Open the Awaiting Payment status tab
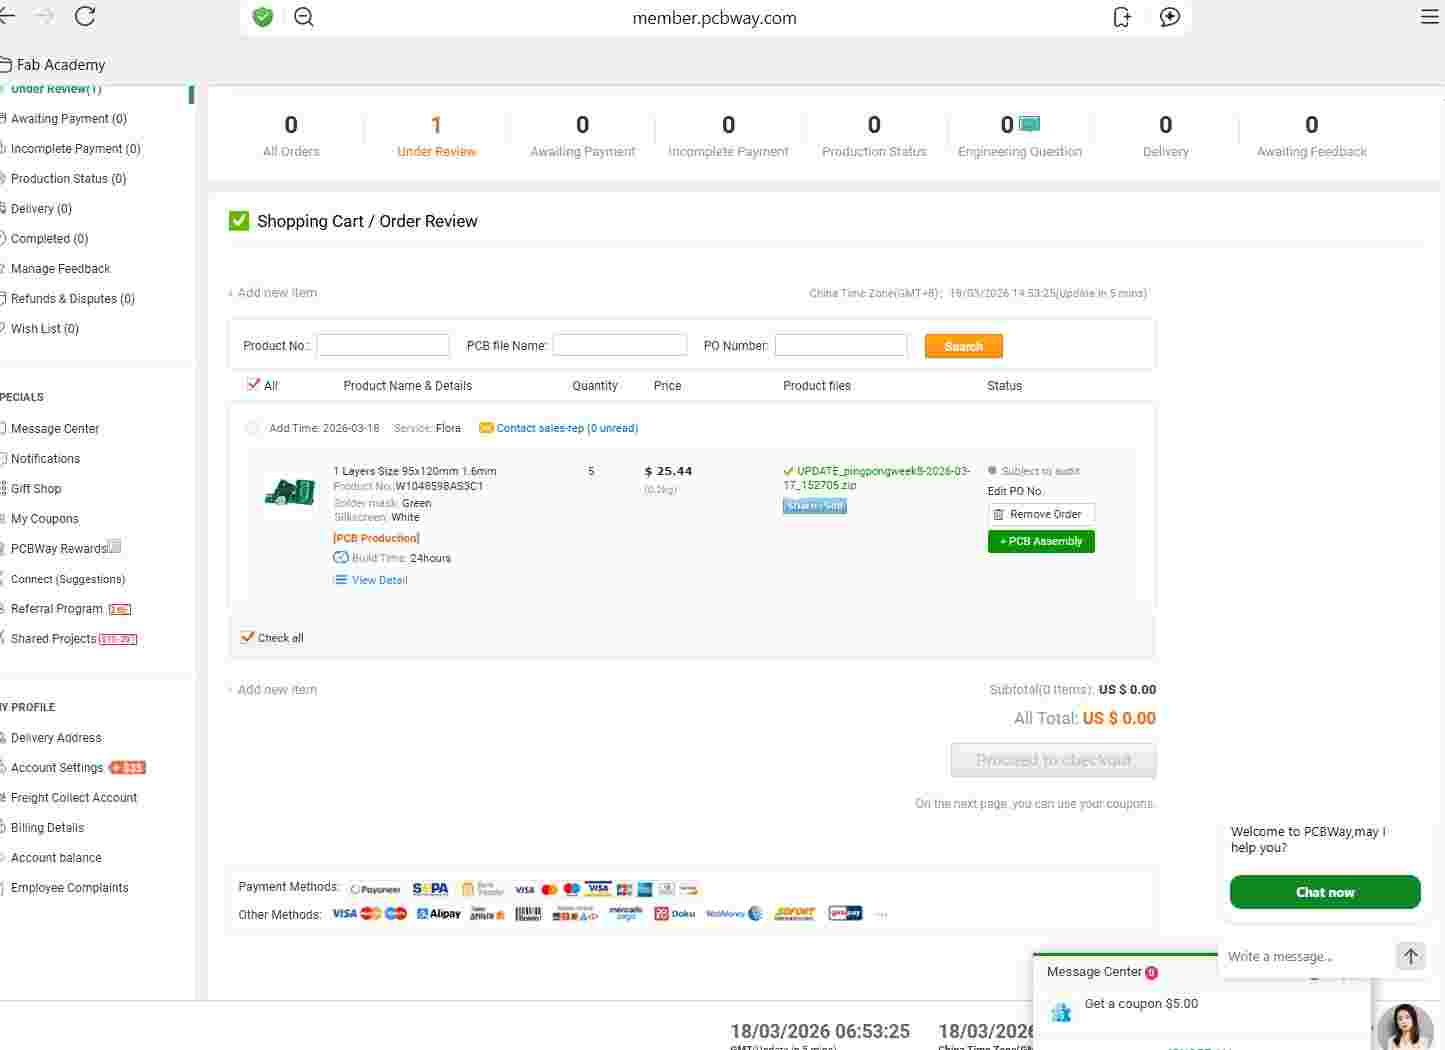This screenshot has height=1050, width=1445. click(x=582, y=136)
